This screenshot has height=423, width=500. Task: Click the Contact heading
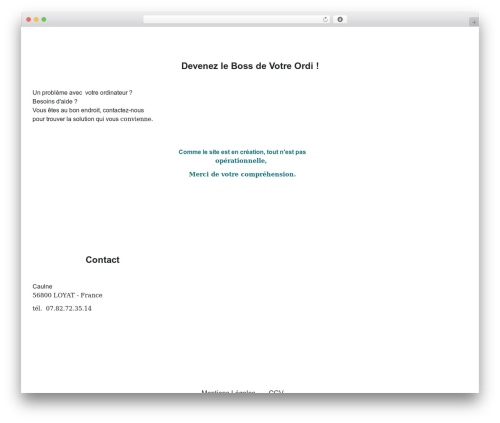coord(102,260)
